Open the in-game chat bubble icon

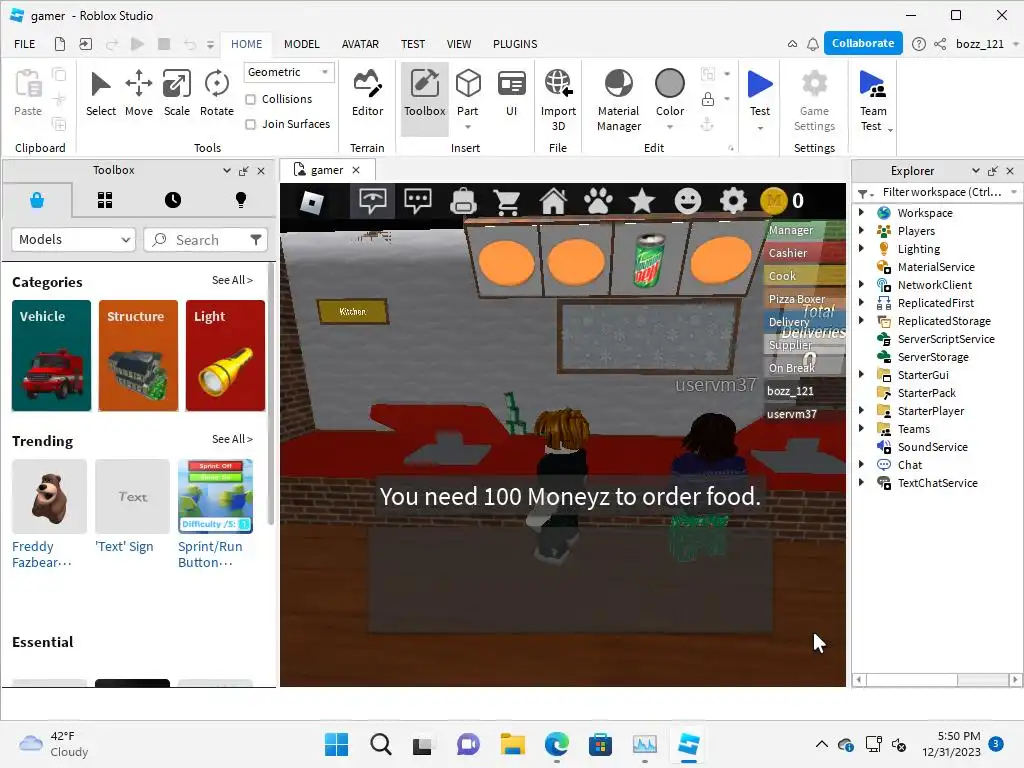(417, 201)
